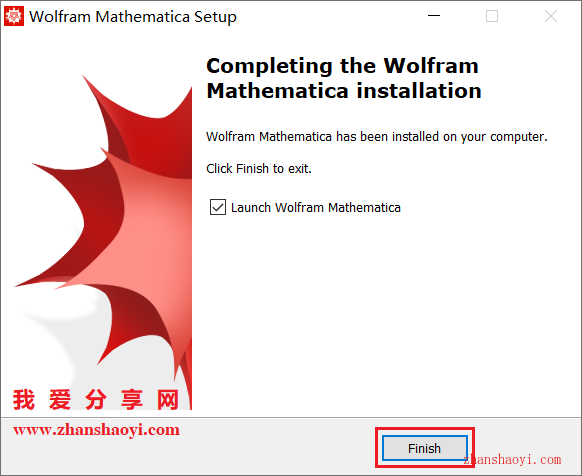Minimize the Wolfram Mathematica Setup window
Screen dimensions: 582x476
point(434,16)
